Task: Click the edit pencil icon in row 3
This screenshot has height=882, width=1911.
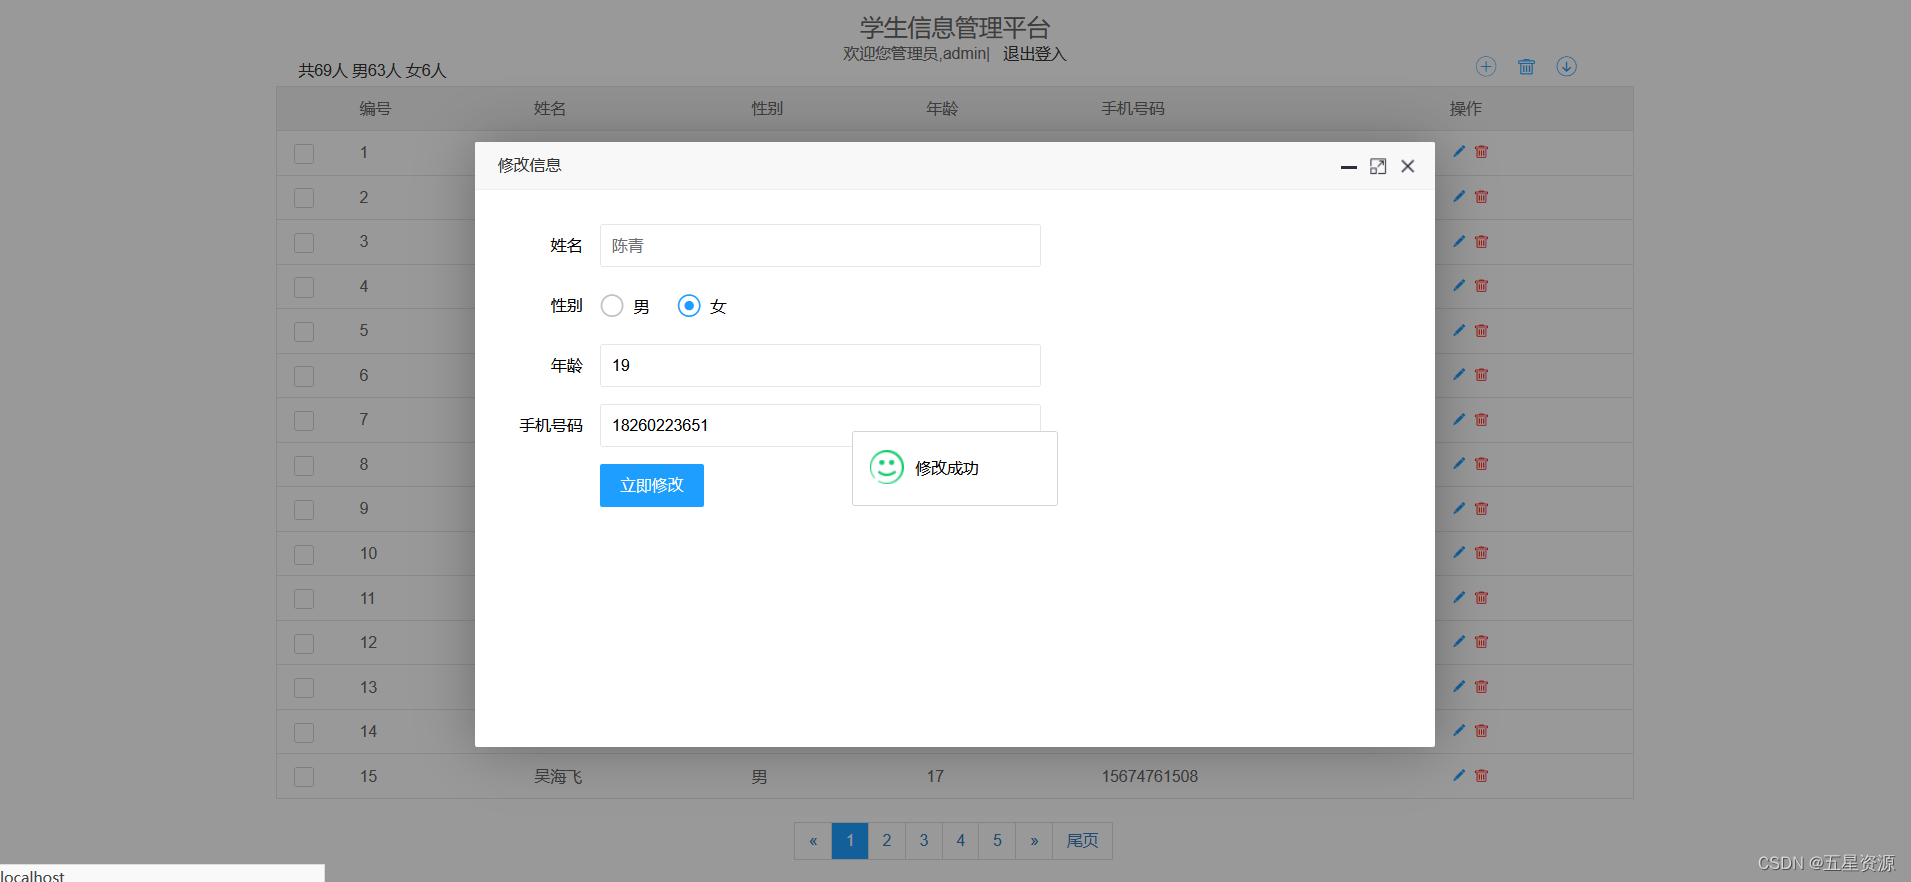Action: (1459, 241)
